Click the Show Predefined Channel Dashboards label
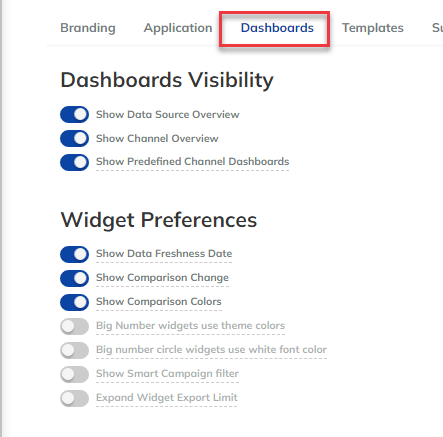Screen dimensions: 443x437 [192, 162]
